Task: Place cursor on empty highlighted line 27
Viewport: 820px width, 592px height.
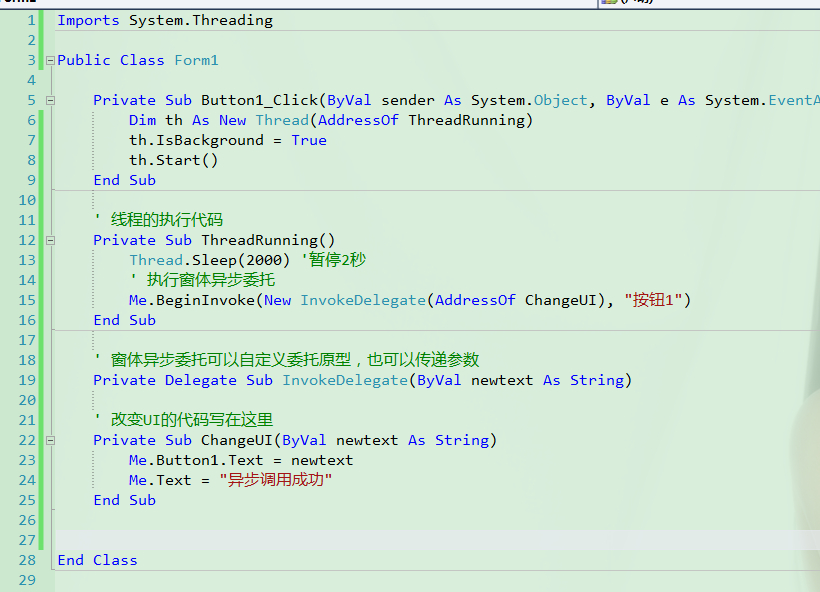Action: point(437,540)
